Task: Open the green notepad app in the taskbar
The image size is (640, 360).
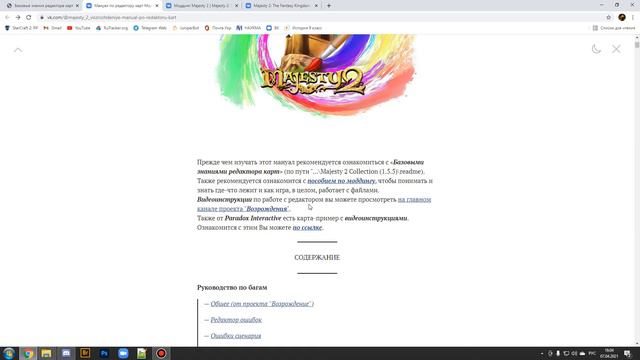Action: tap(142, 353)
